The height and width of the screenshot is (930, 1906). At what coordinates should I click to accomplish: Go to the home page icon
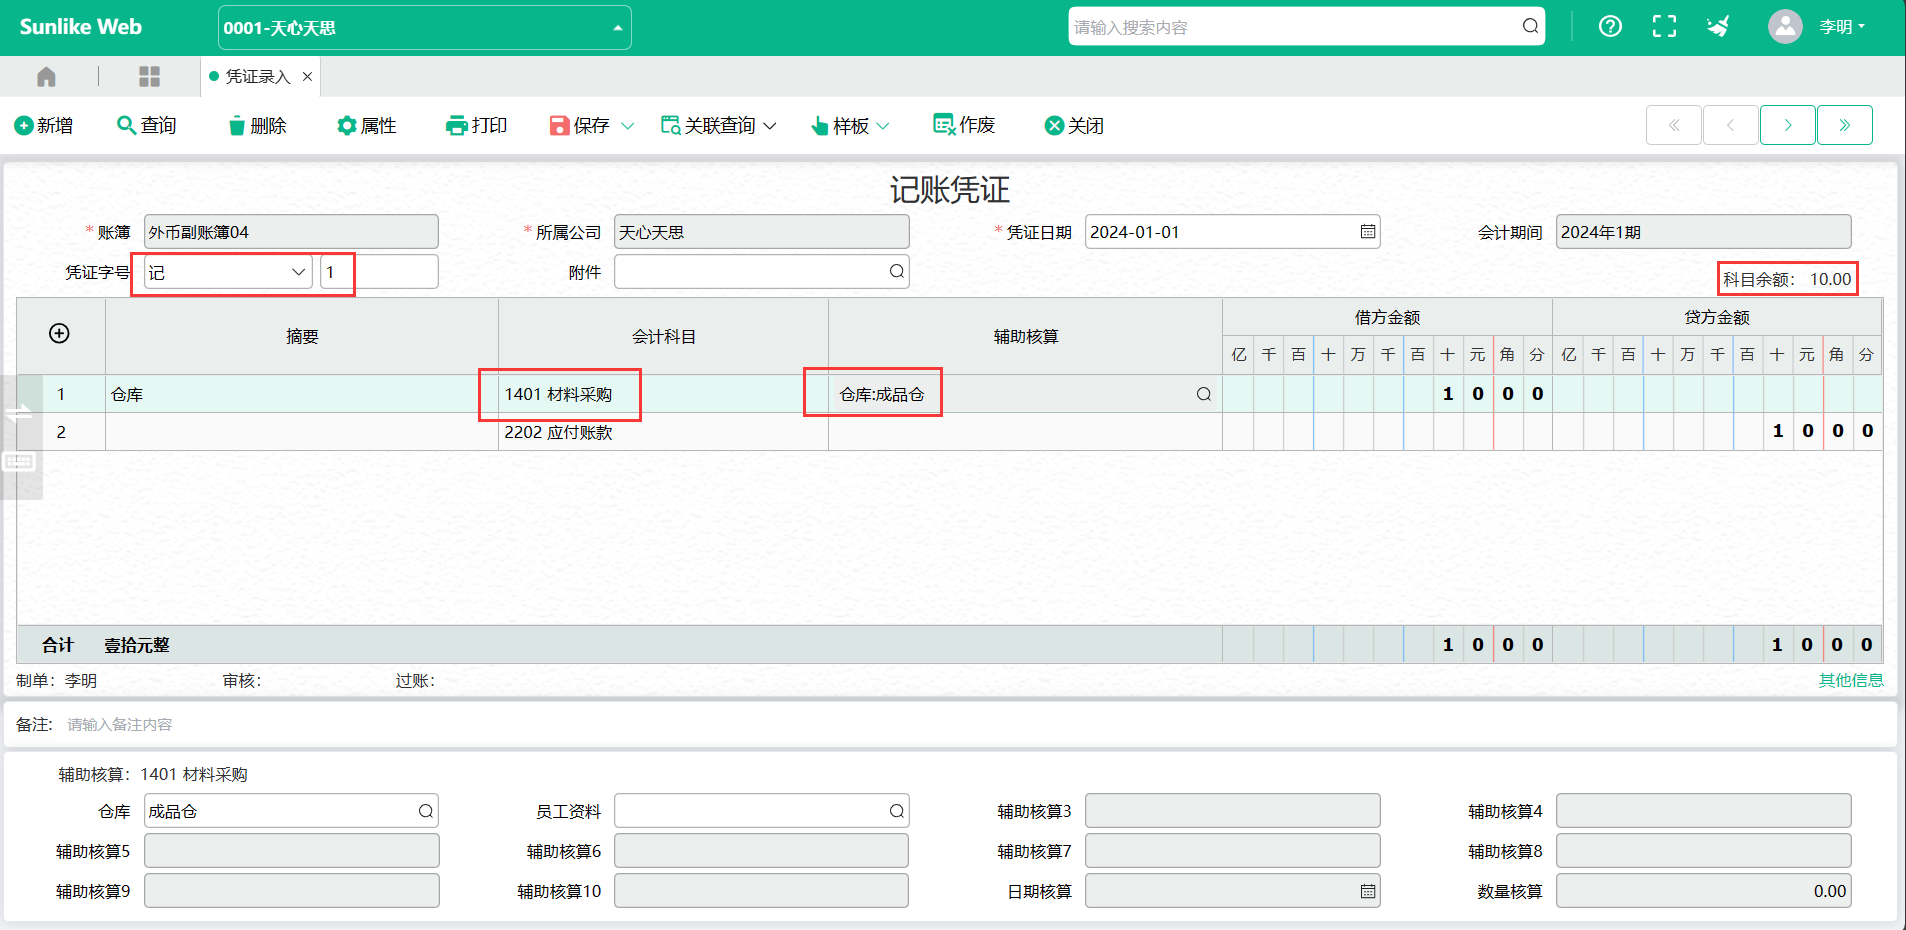point(46,77)
